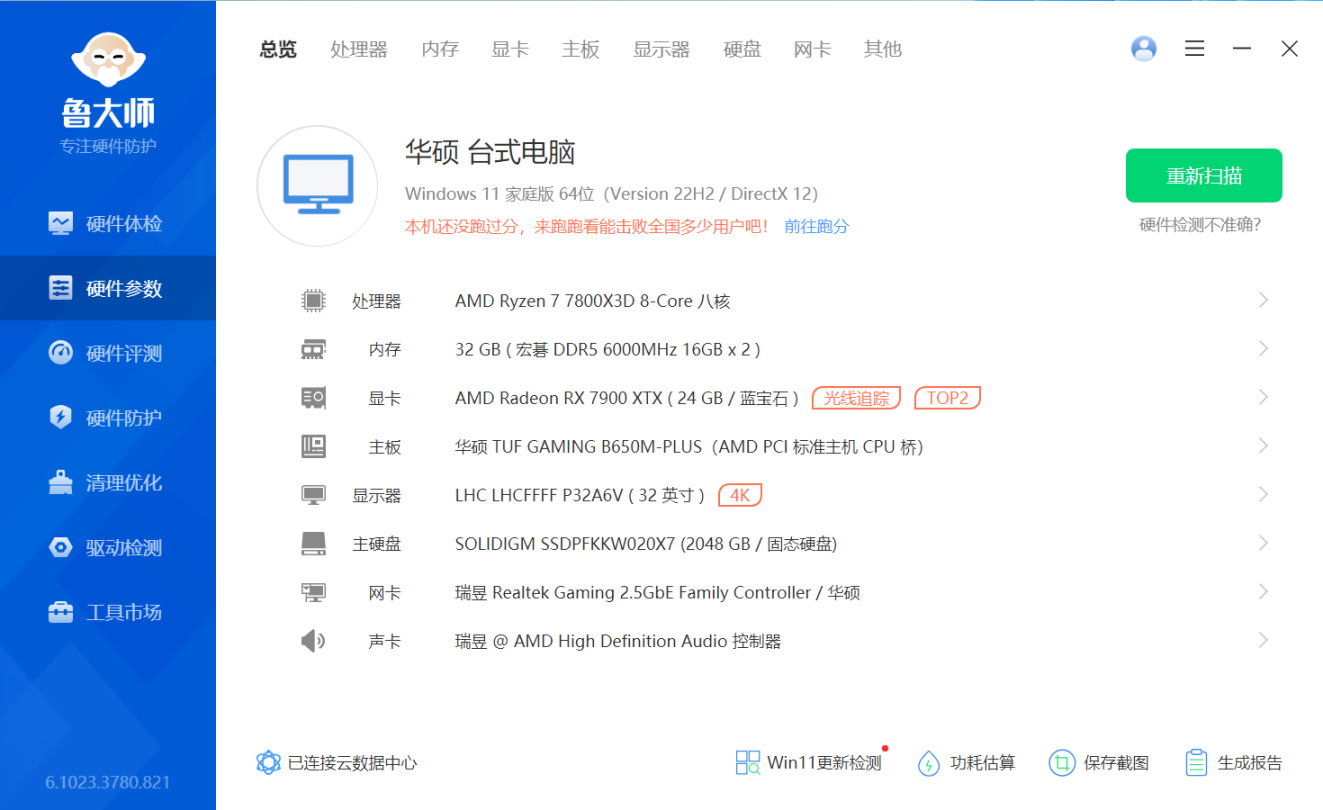This screenshot has height=810, width=1323.
Task: Click the memory module icon
Action: tap(313, 349)
